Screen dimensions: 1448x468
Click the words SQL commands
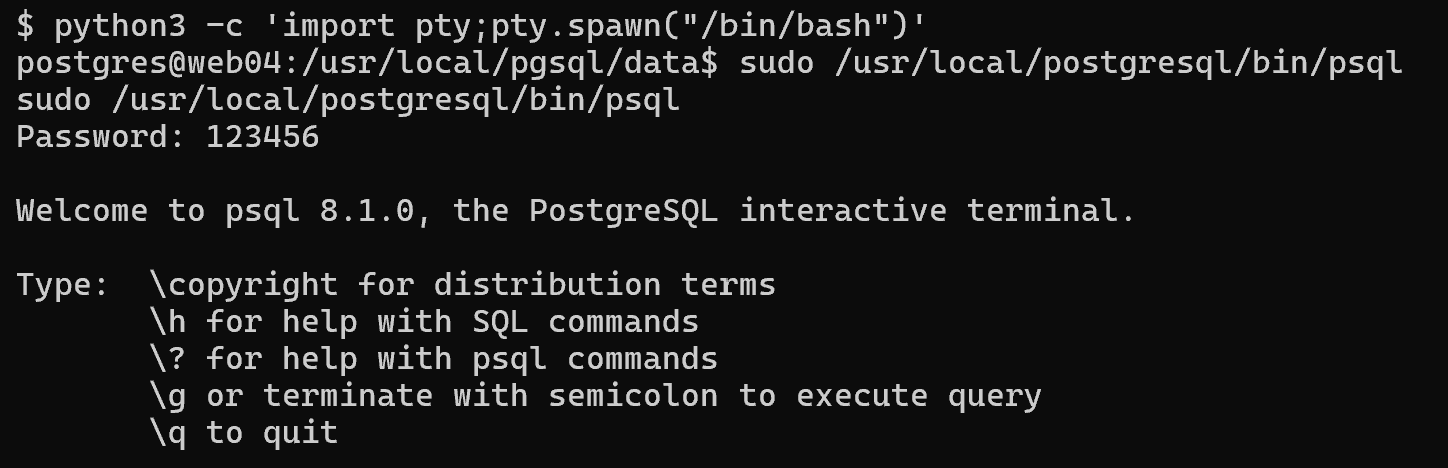(623, 322)
